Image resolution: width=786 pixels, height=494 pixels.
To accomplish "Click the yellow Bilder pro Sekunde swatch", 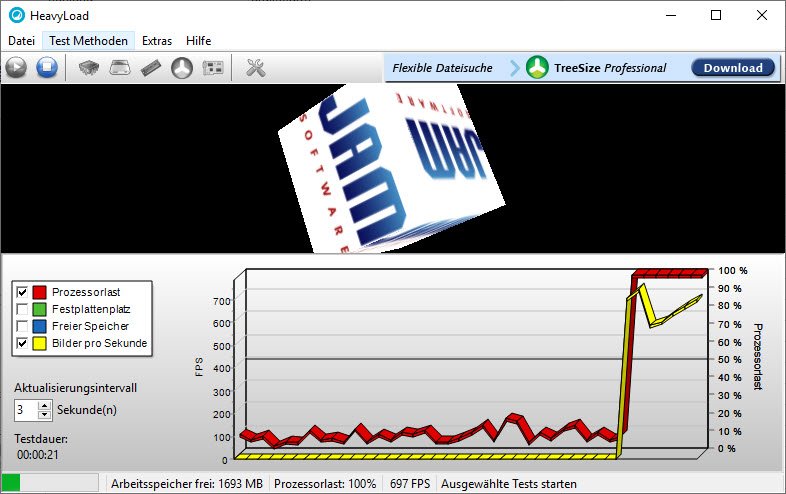I will pyautogui.click(x=40, y=343).
